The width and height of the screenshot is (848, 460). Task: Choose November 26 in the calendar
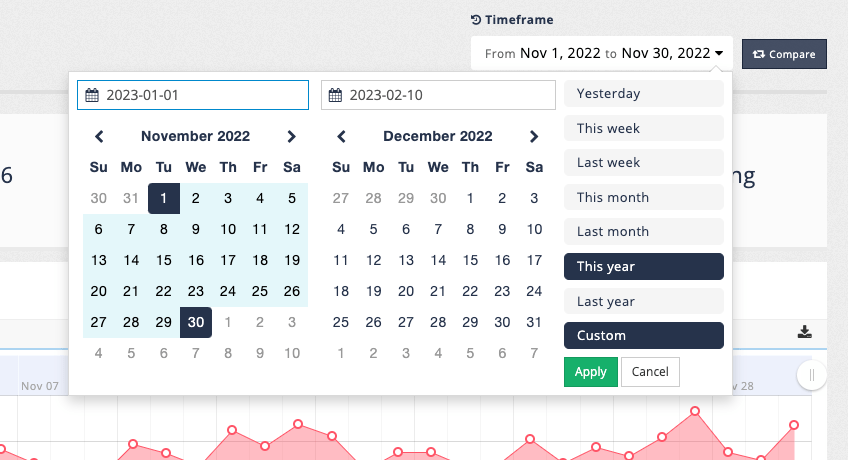pyautogui.click(x=292, y=291)
